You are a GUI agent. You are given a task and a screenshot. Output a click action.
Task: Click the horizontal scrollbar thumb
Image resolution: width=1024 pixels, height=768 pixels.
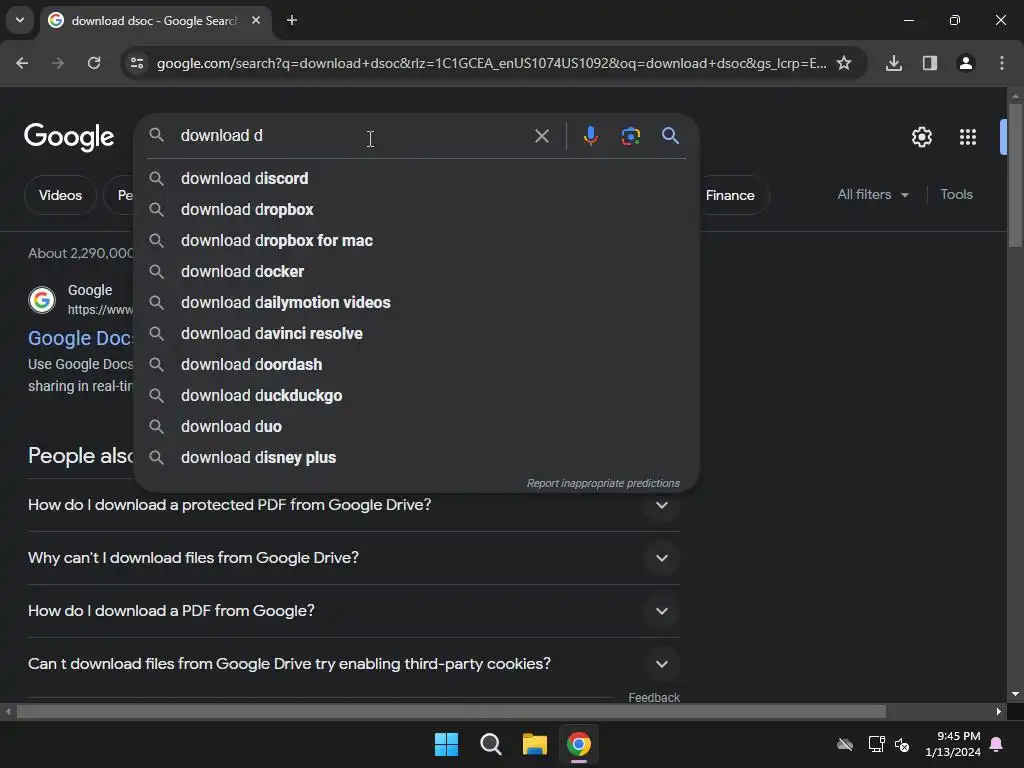click(451, 711)
